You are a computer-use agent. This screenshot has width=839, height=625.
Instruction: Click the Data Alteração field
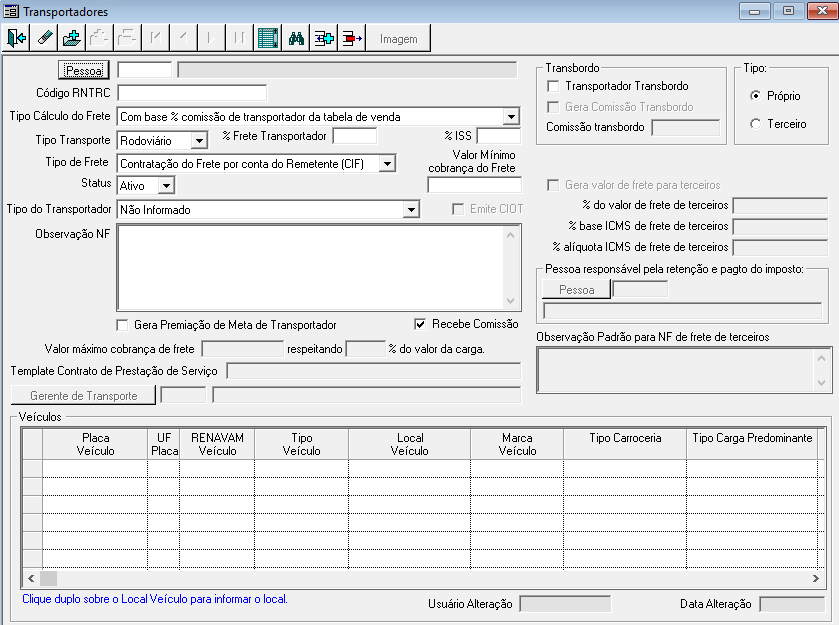[x=792, y=604]
